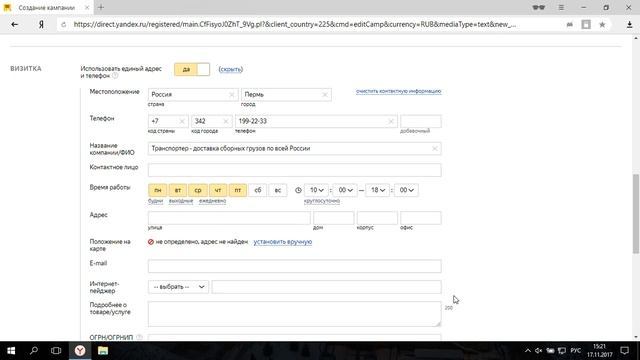640x360 pixels.
Task: Clear the company name field
Action: pos(435,149)
